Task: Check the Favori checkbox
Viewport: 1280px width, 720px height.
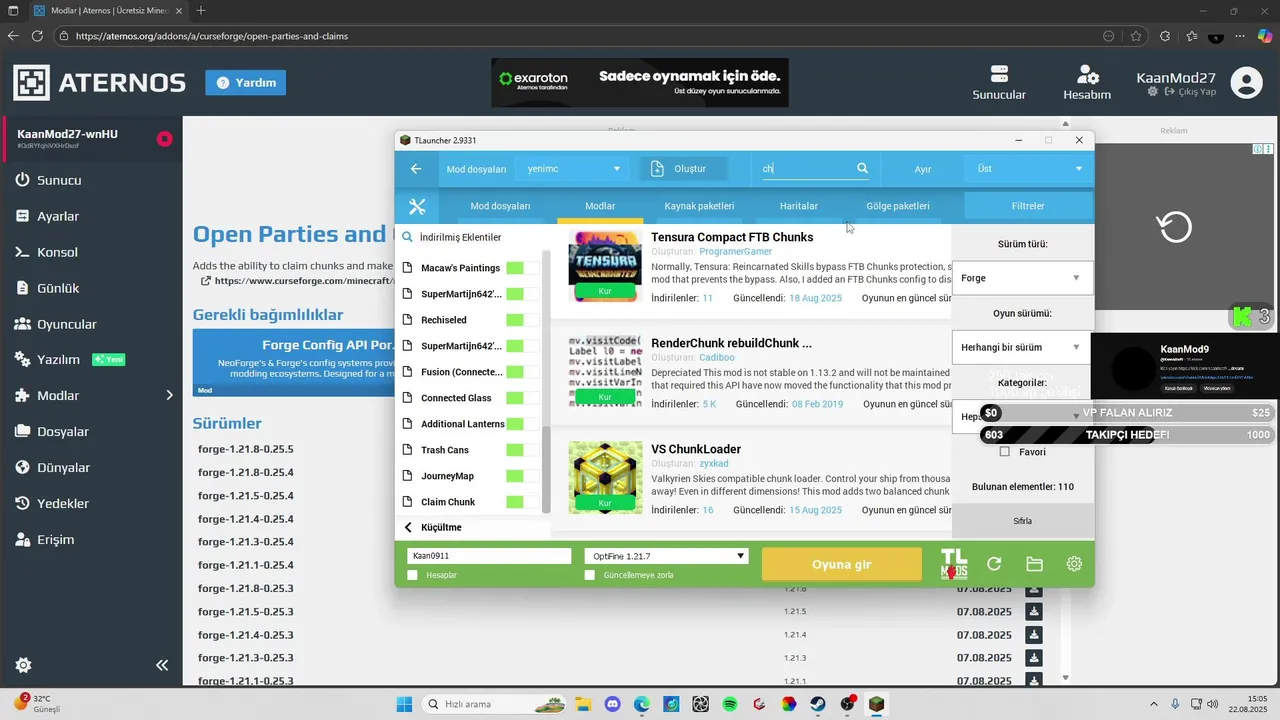Action: (1005, 452)
